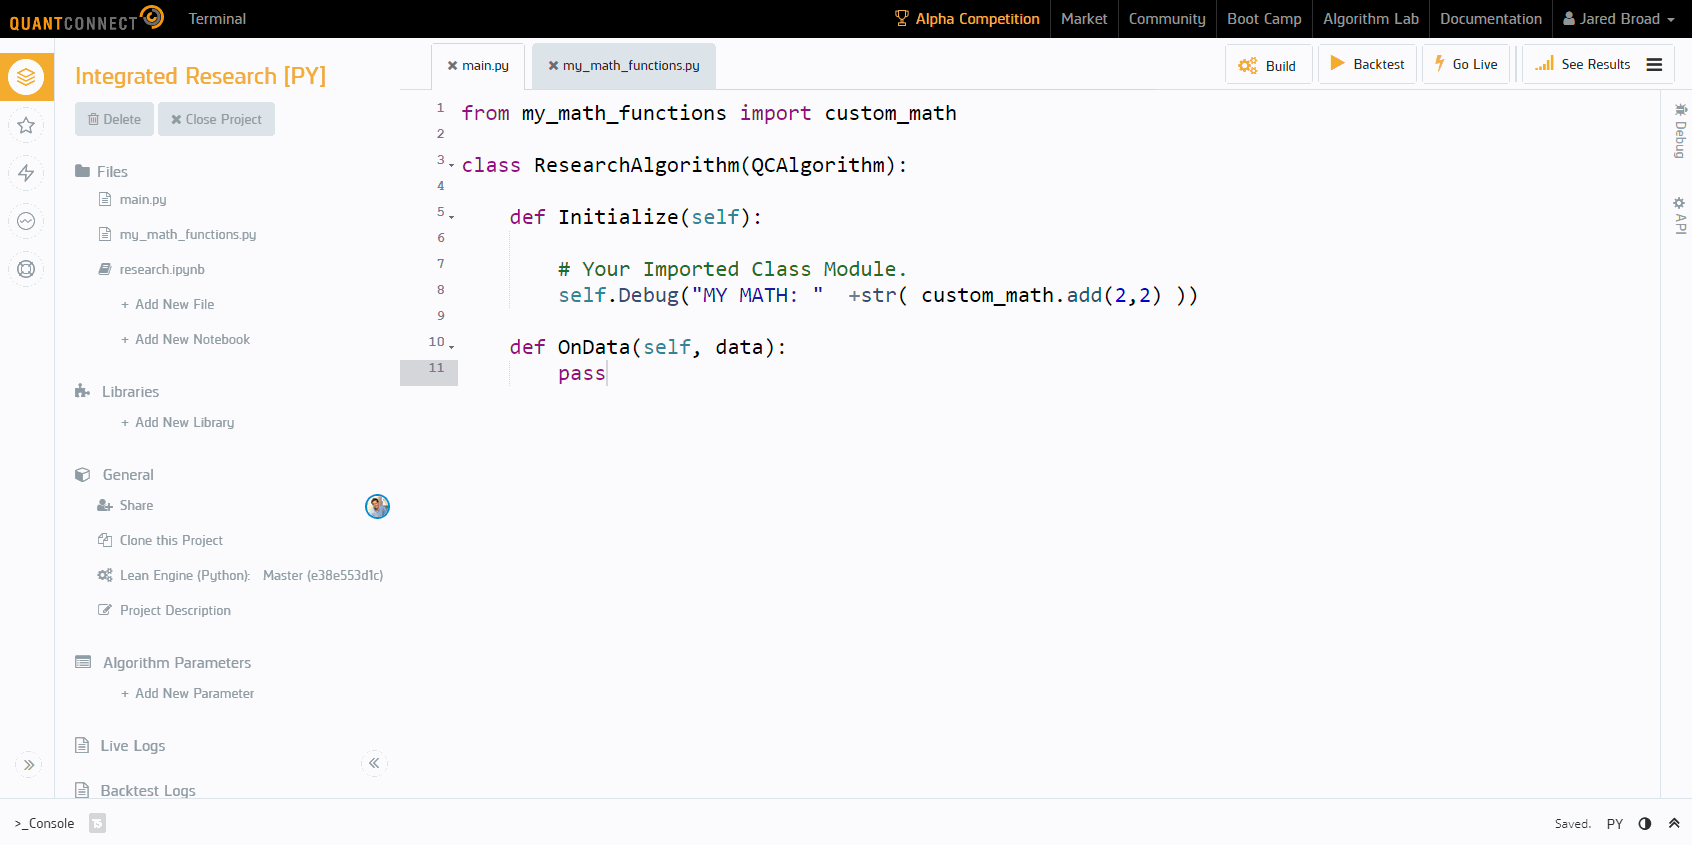Viewport: 1692px width, 845px height.
Task: Click the QuantConnect logo
Action: [x=86, y=19]
